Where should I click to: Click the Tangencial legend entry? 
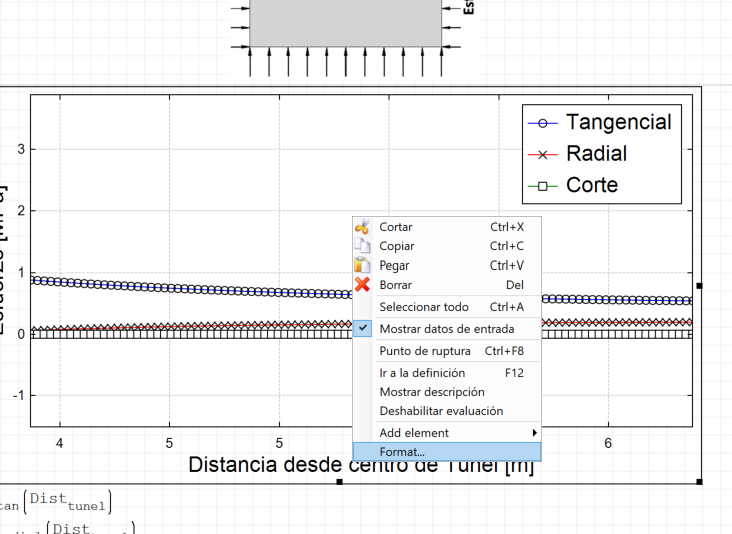coord(618,122)
